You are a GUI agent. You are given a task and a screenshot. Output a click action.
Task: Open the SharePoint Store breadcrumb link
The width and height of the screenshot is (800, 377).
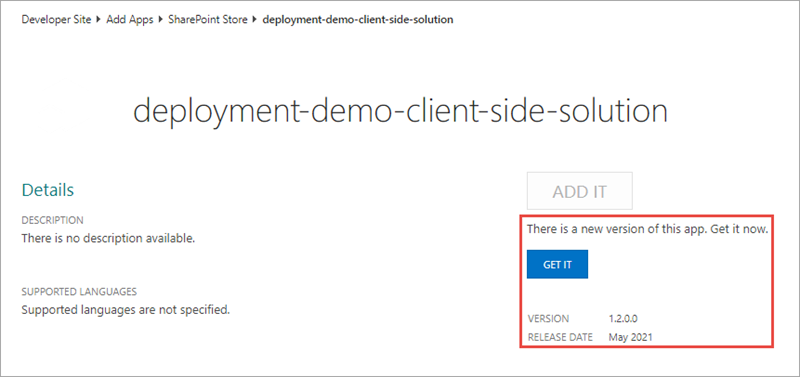click(x=208, y=20)
